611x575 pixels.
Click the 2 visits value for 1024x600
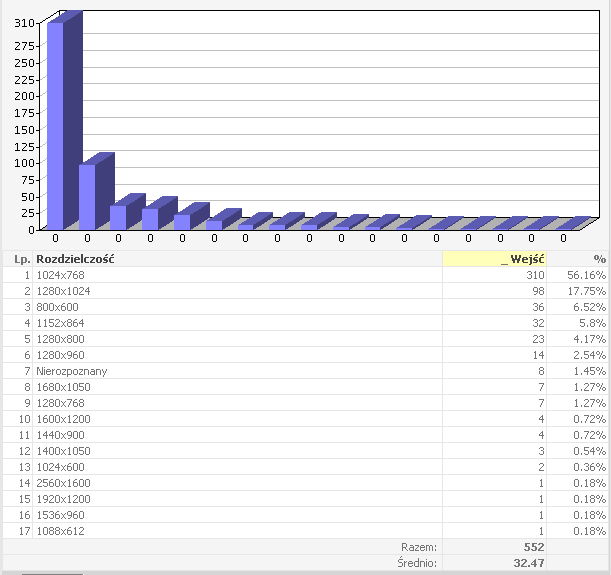tap(541, 467)
